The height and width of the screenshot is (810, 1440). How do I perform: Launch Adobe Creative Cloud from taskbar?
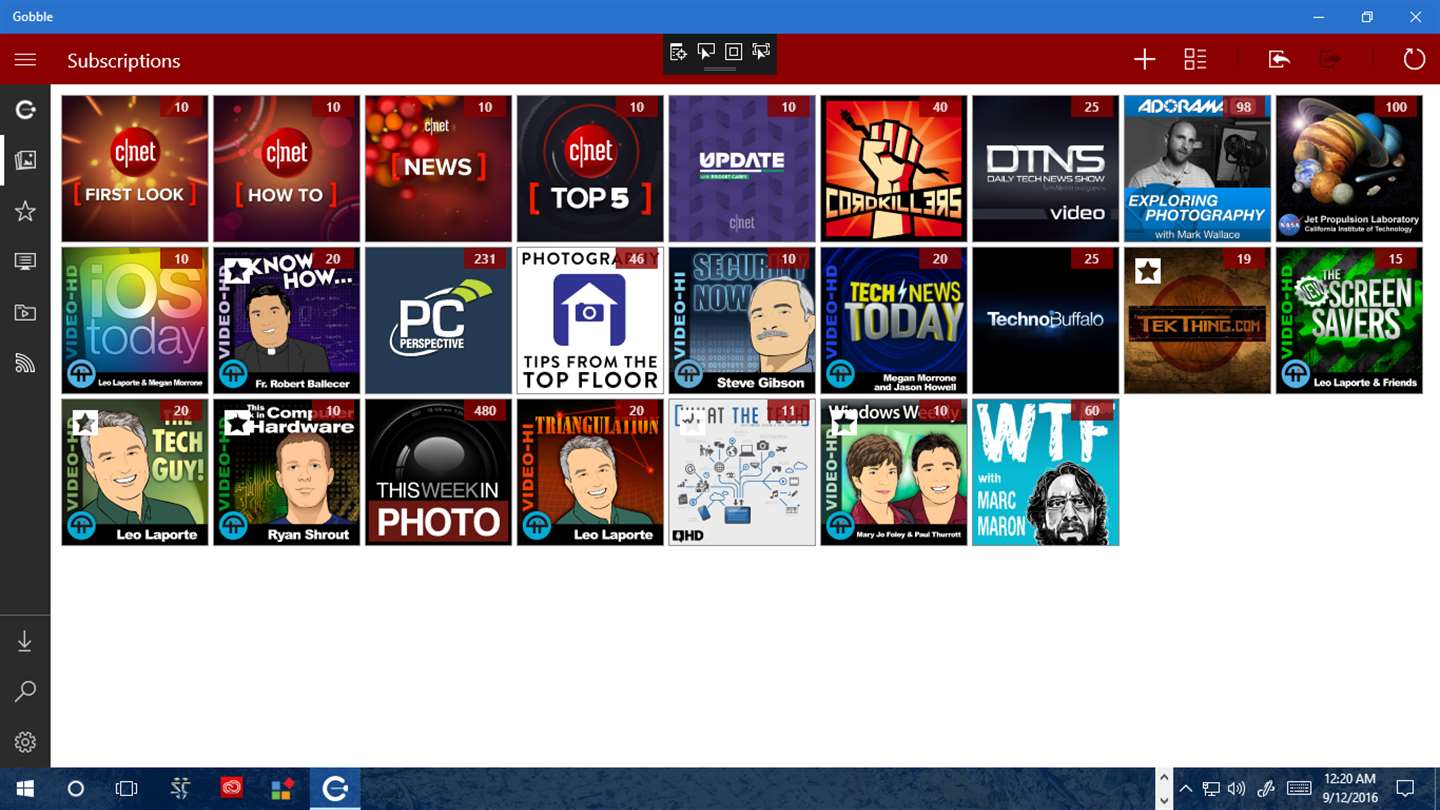coord(232,789)
